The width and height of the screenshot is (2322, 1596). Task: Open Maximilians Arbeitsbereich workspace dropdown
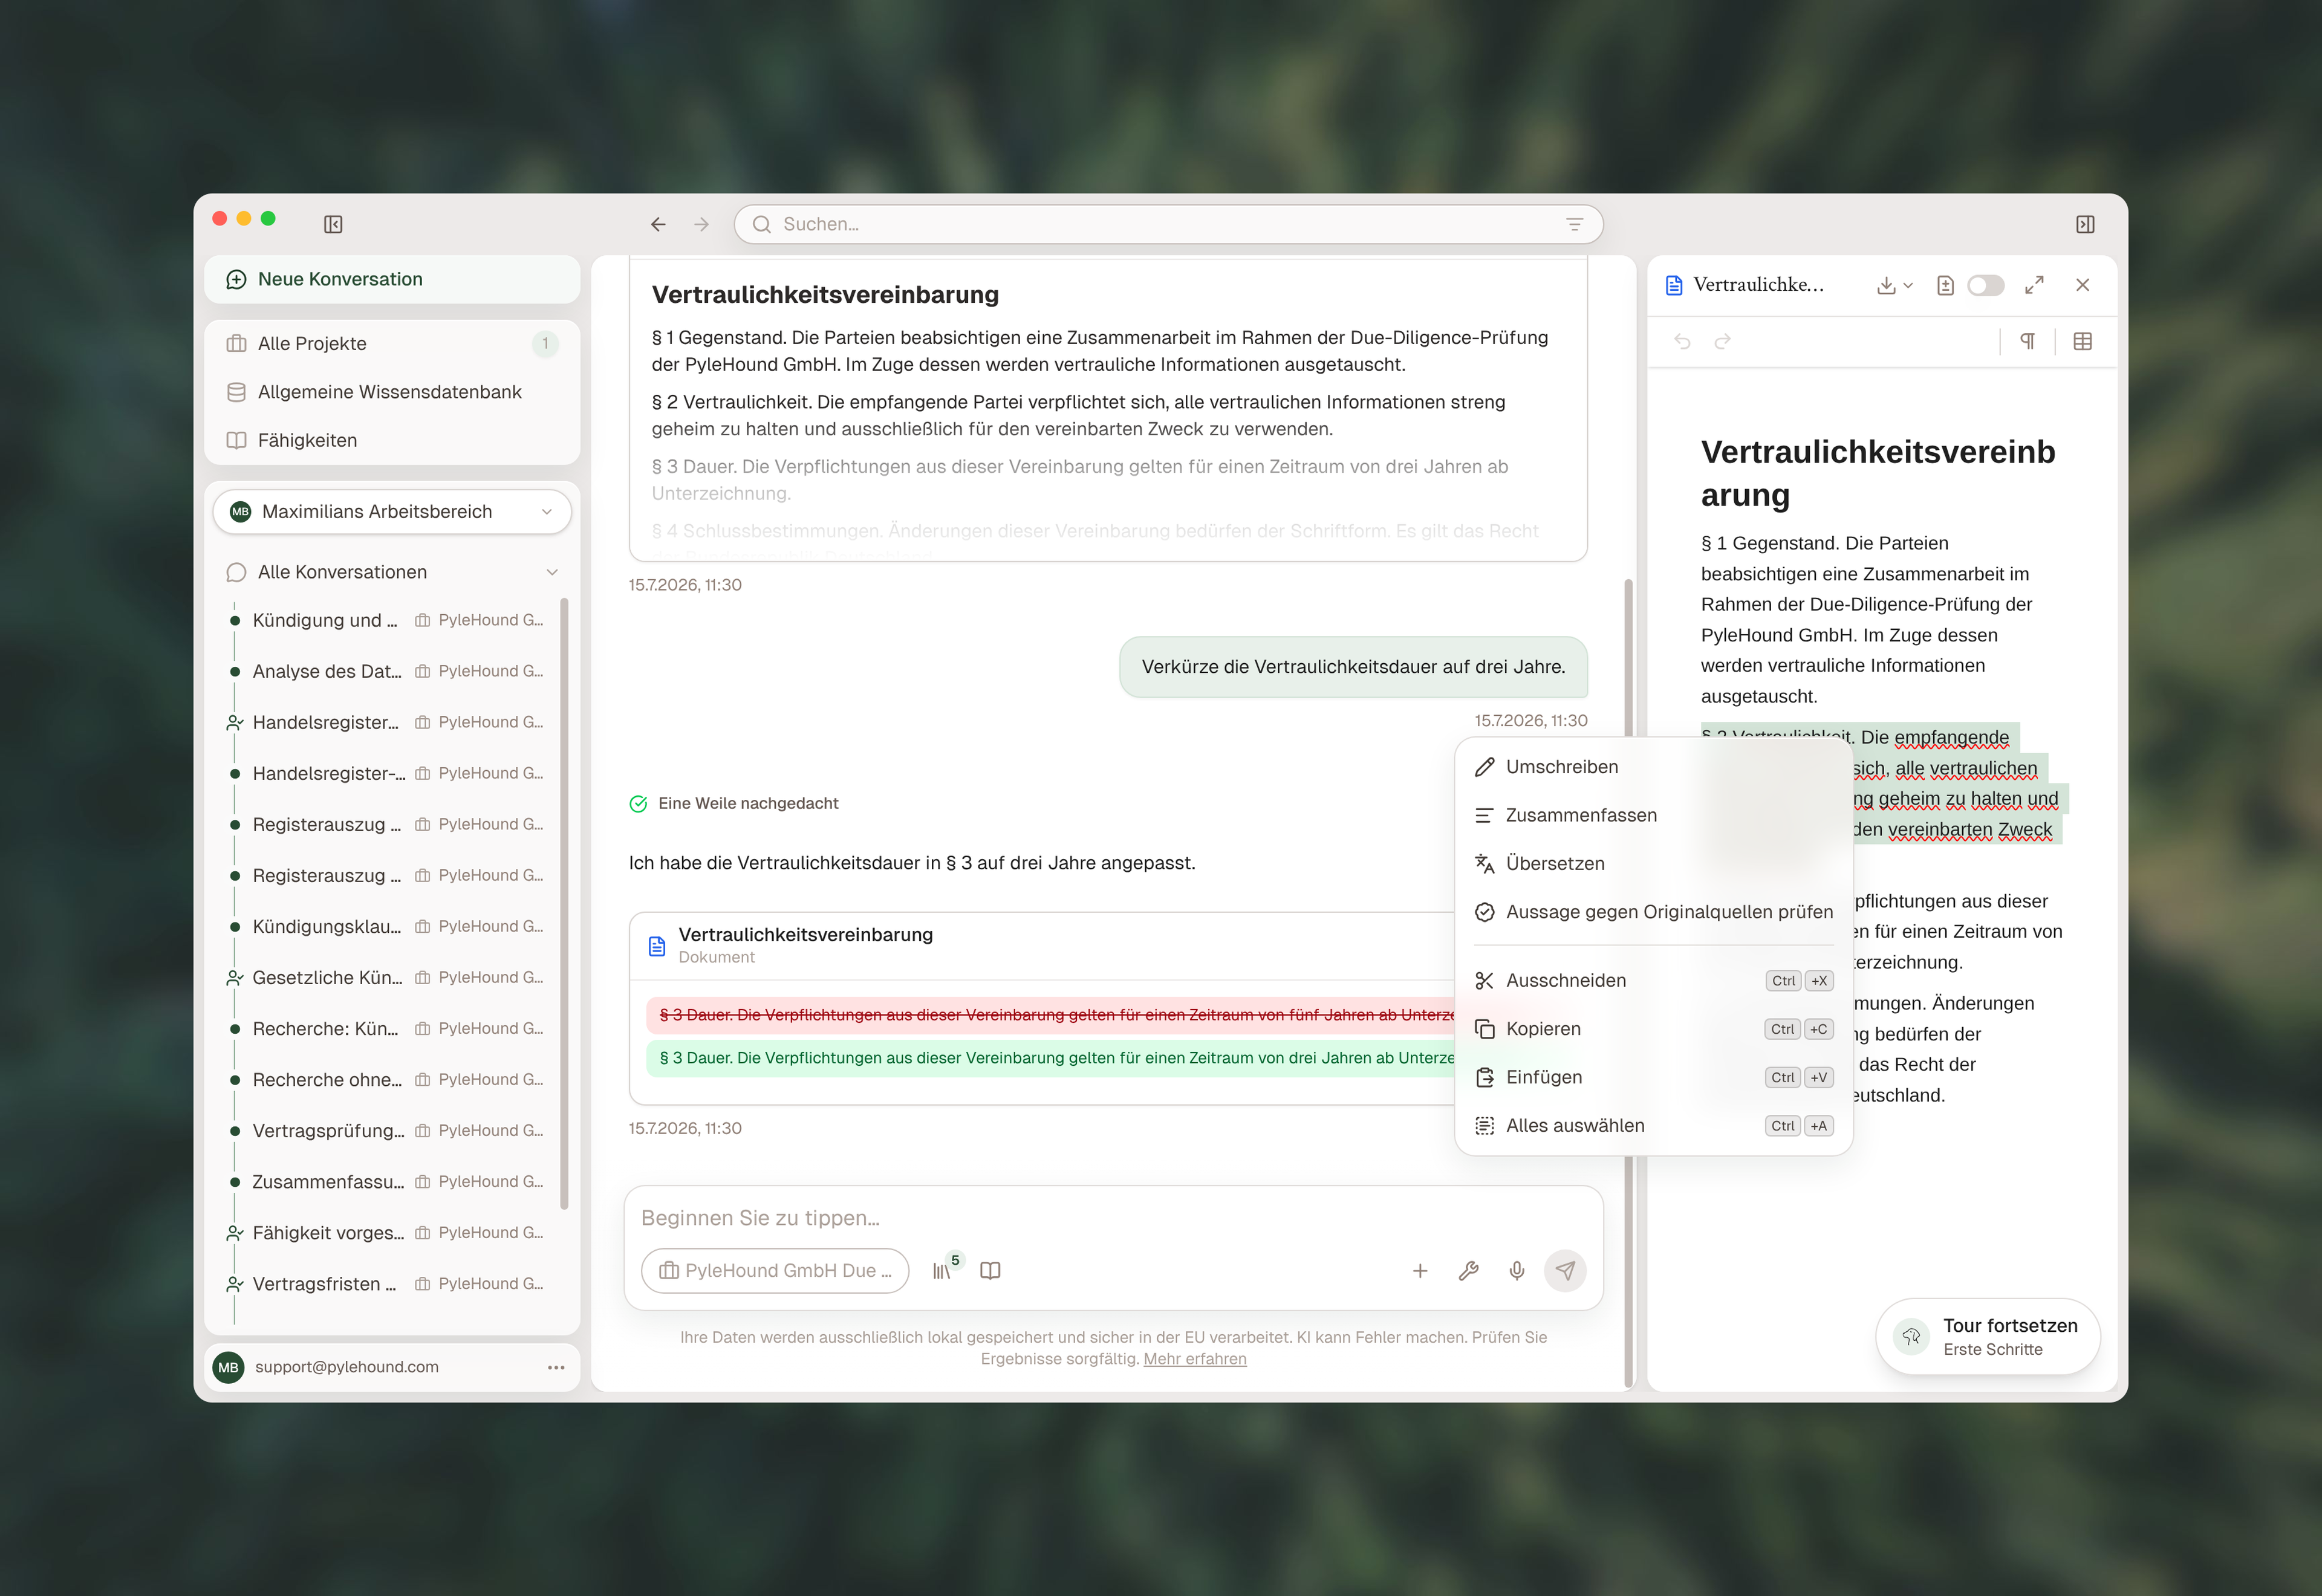[x=392, y=511]
